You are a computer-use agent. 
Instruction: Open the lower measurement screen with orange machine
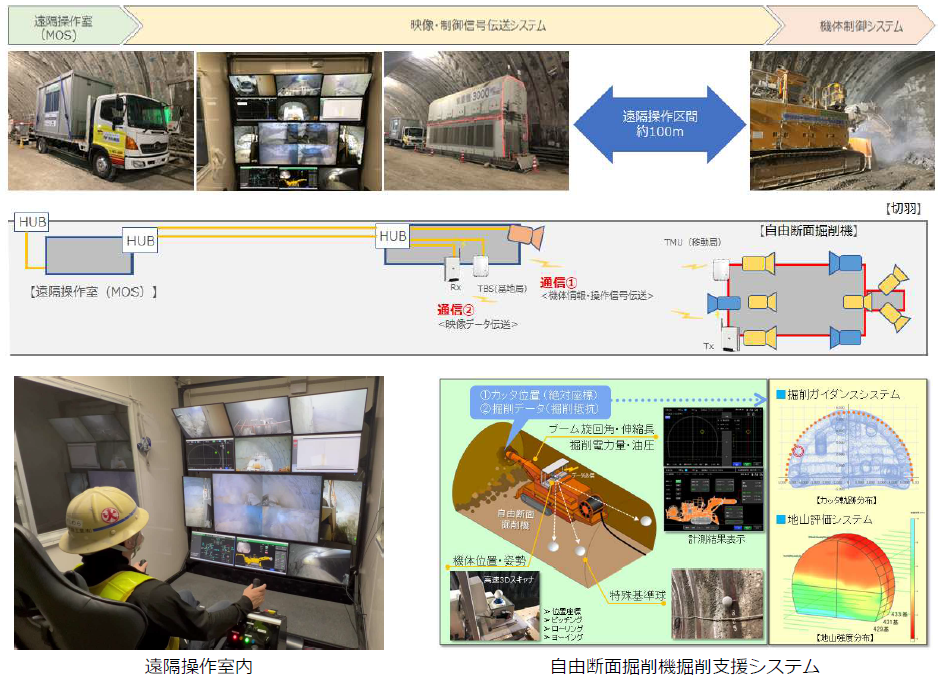(x=713, y=499)
